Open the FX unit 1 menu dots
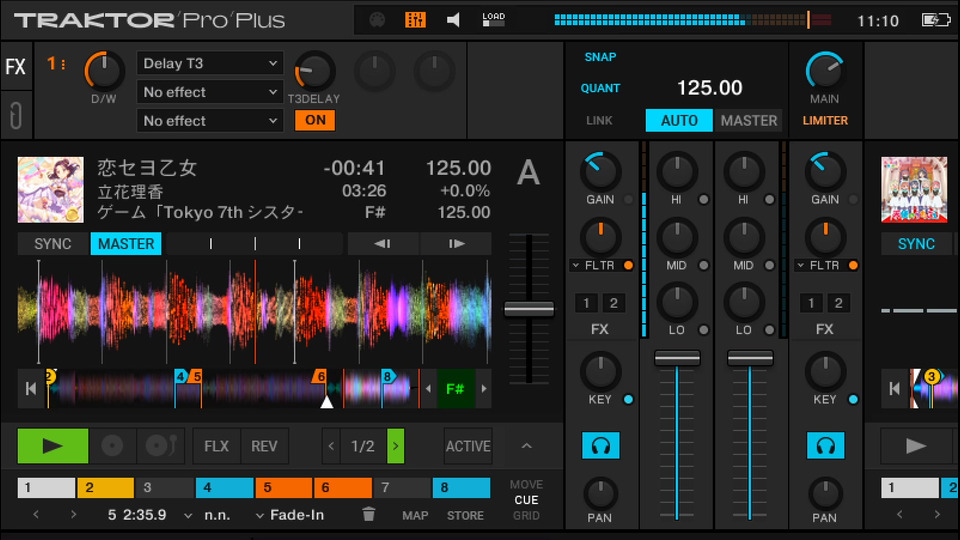 (63, 63)
